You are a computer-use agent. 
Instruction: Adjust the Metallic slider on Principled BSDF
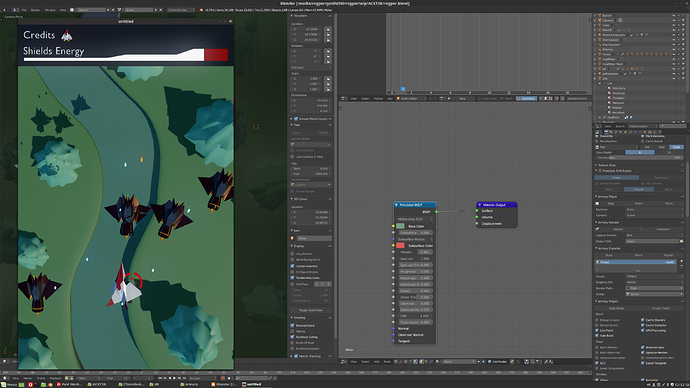[415, 252]
